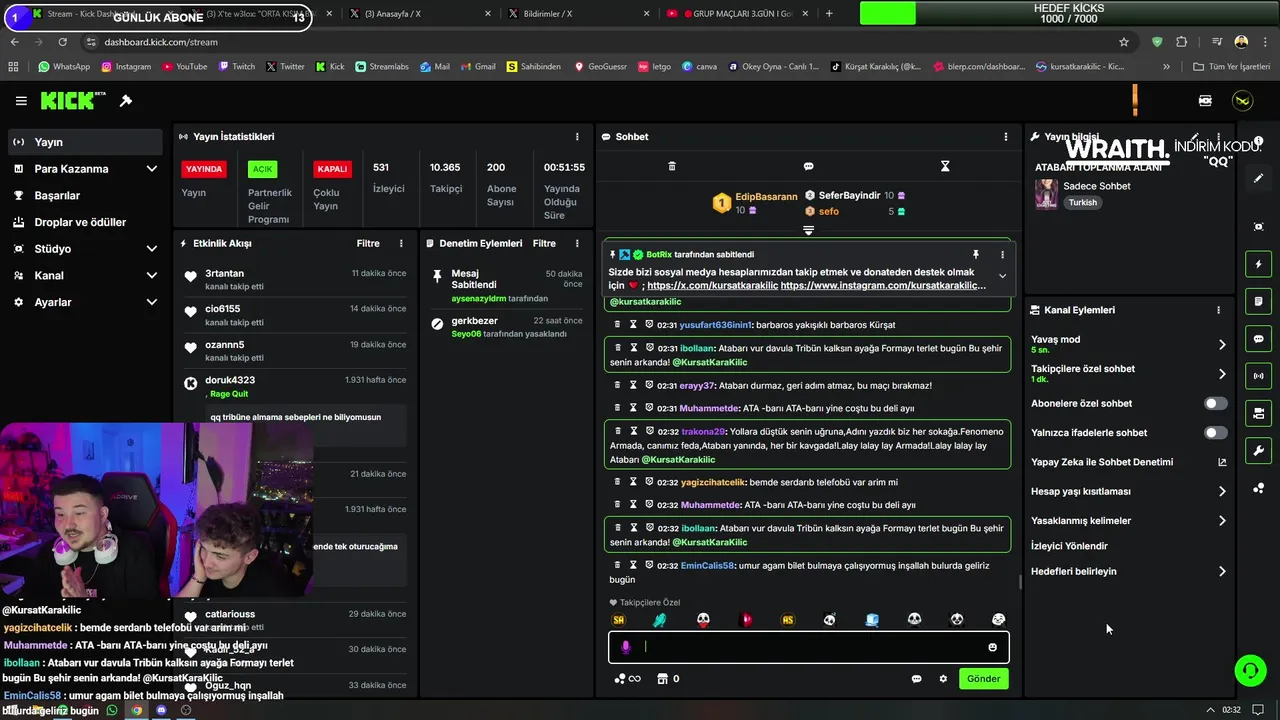Image resolution: width=1280 pixels, height=720 pixels.
Task: Click the trash icon at chat top
Action: 672,166
